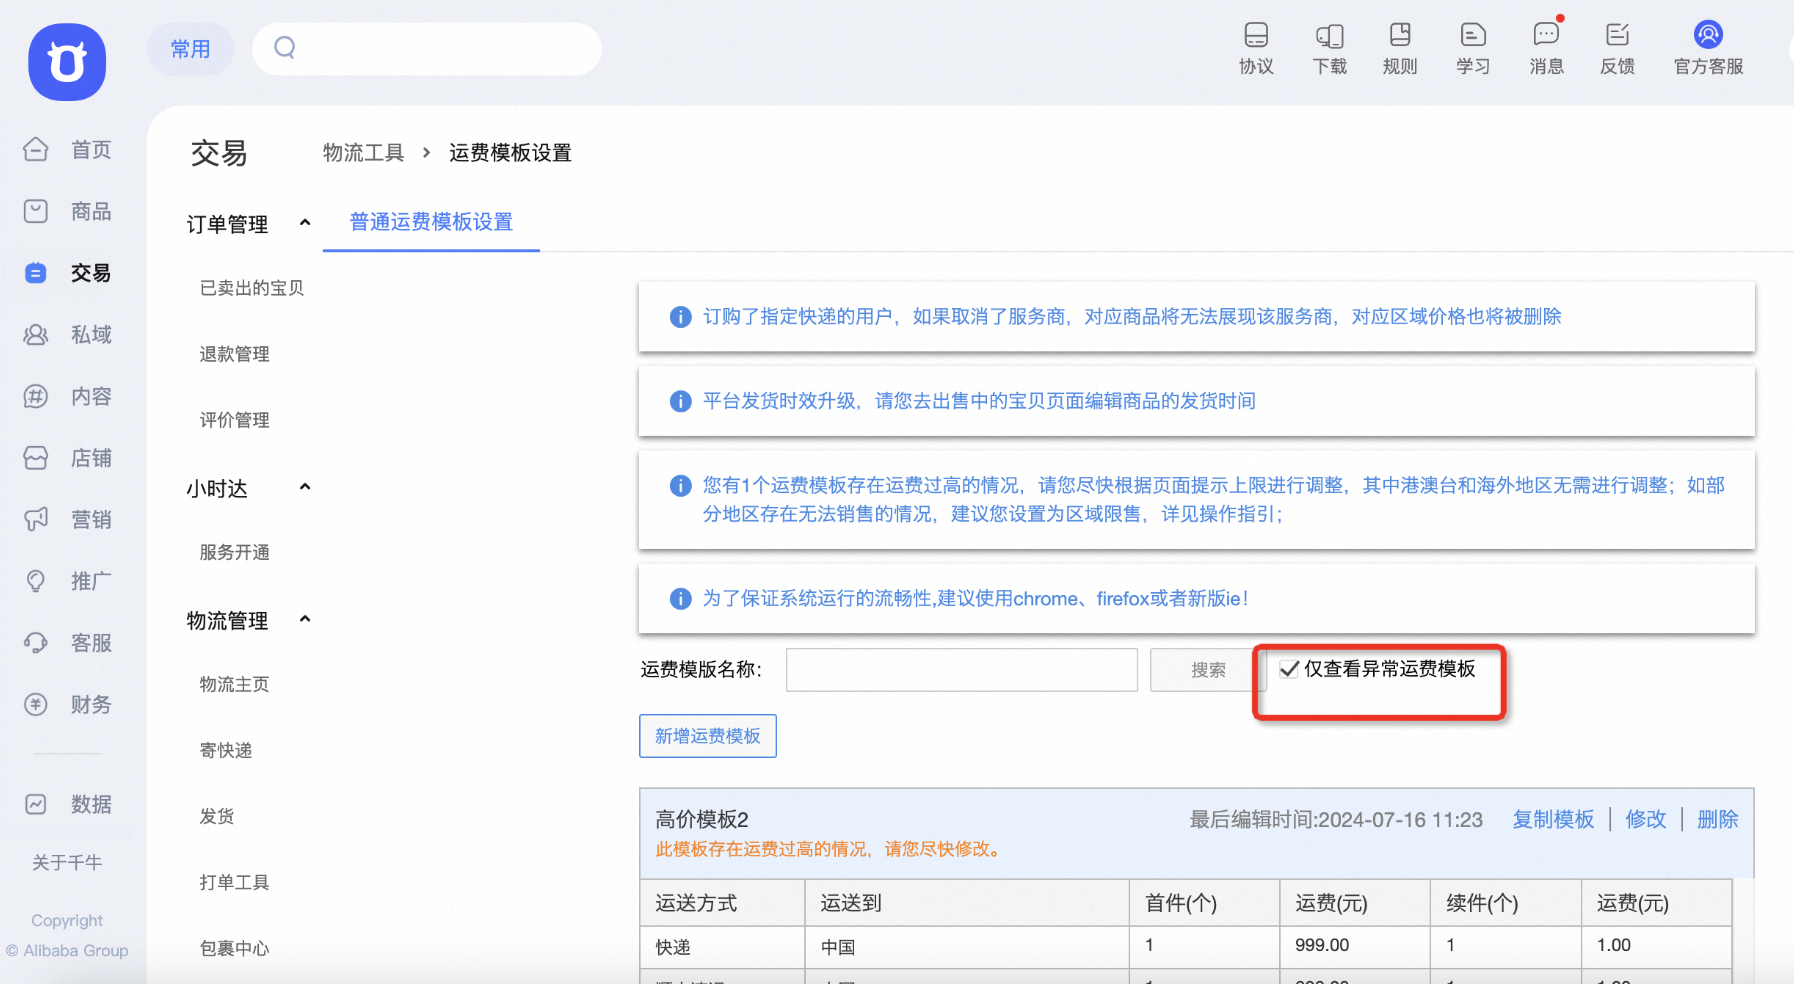1794x984 pixels.
Task: Click info icon beside 运费过高 warning notice
Action: 680,486
